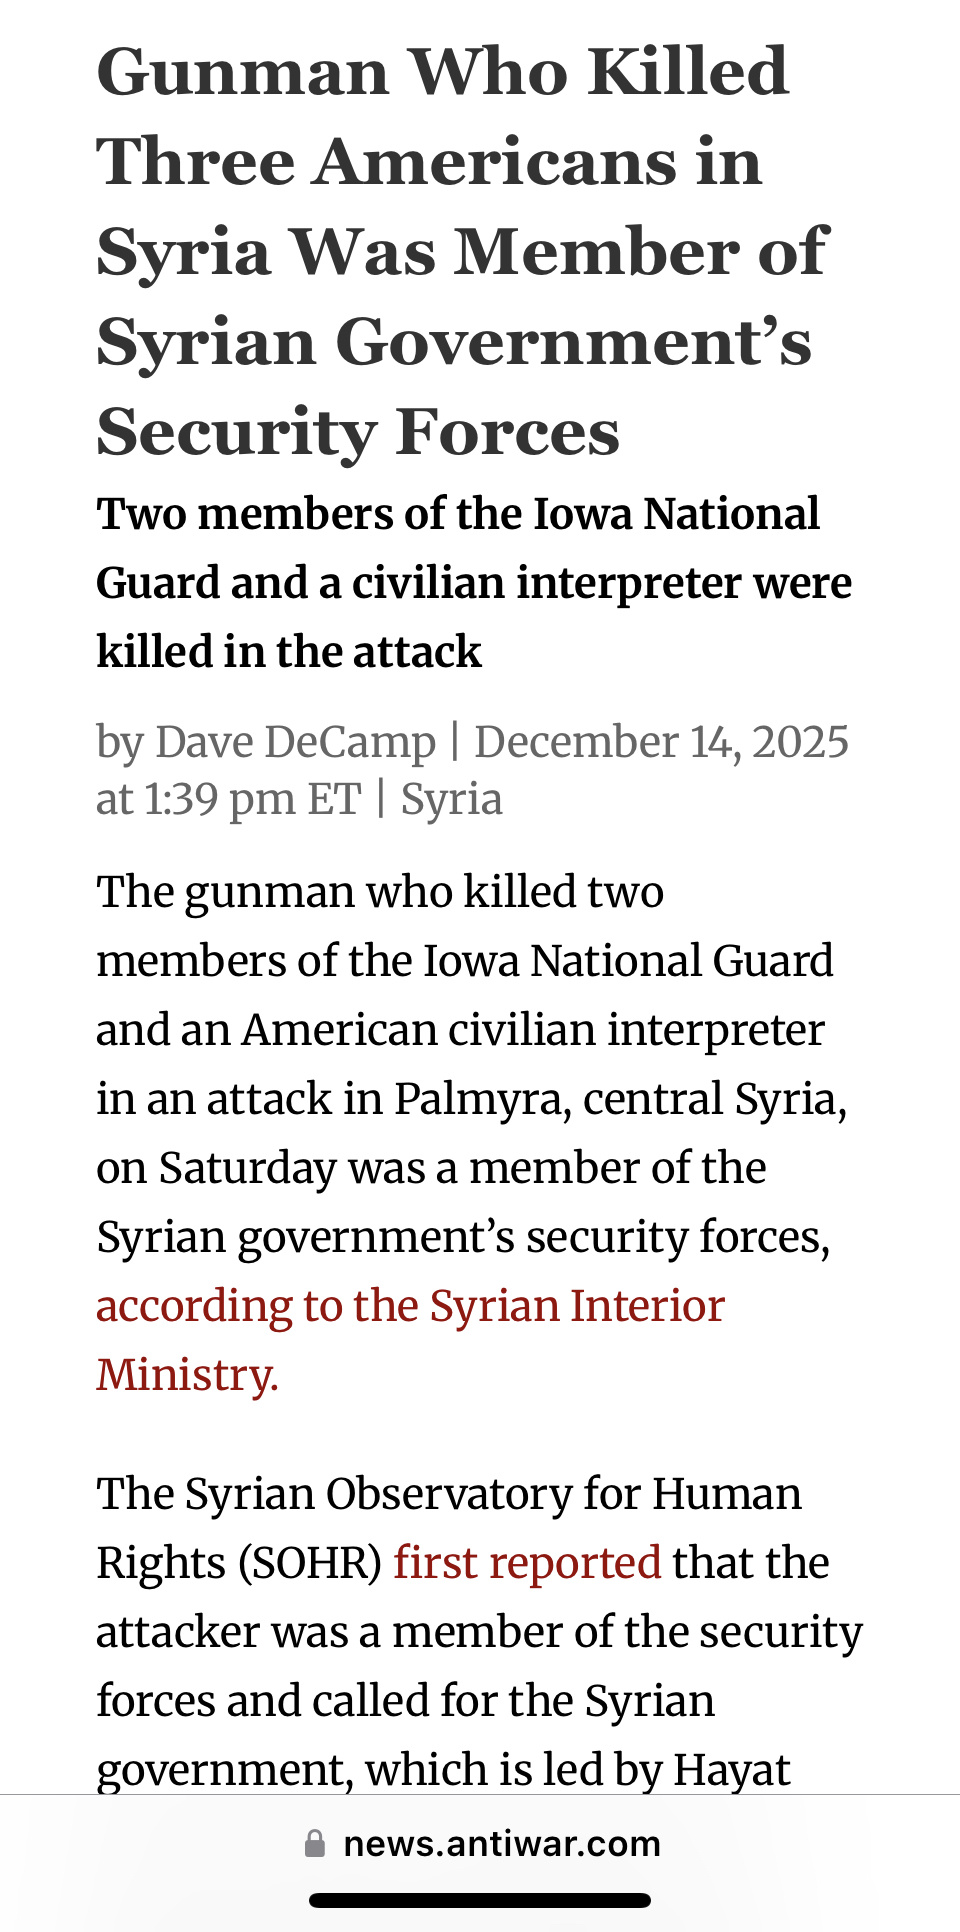Click the word 'by' before the author name
This screenshot has height=1932, width=960.
point(120,742)
